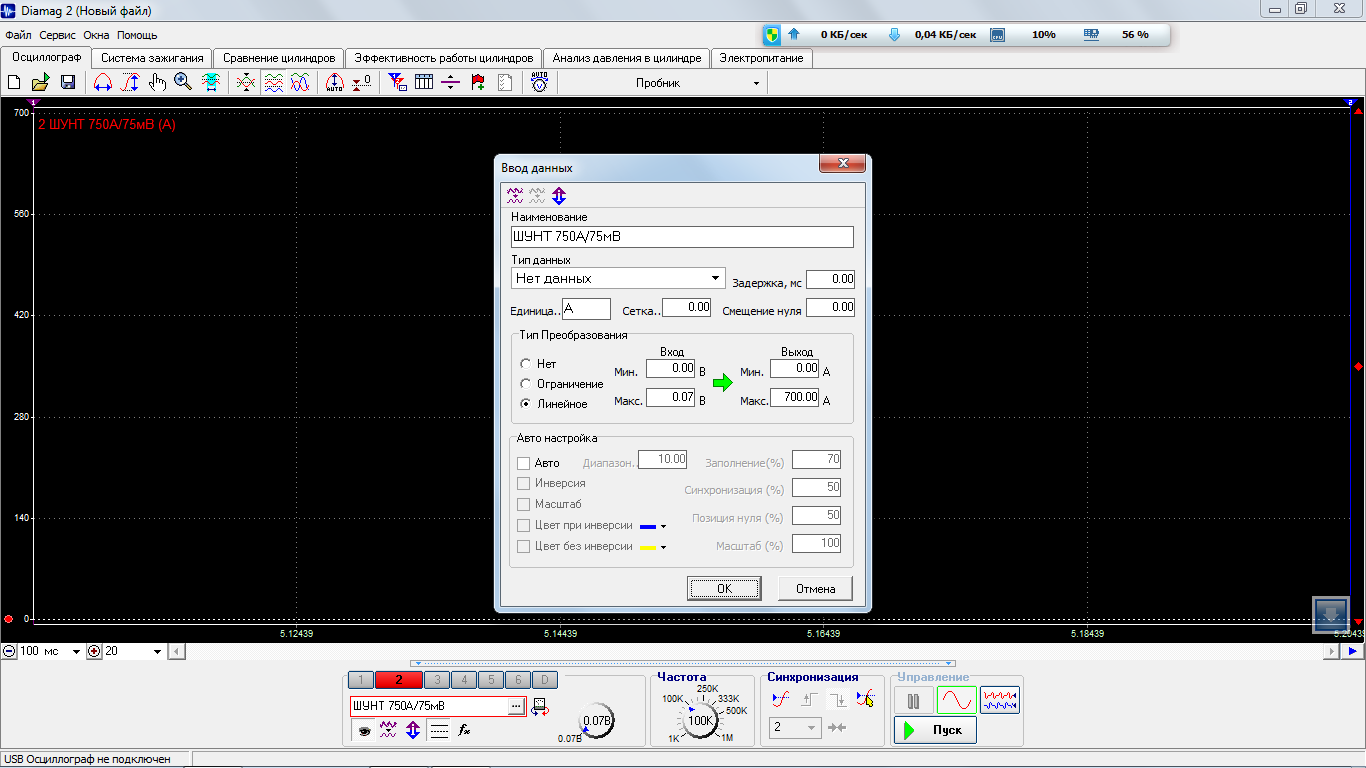This screenshot has width=1366, height=768.
Task: Enable the Авто checkbox
Action: pos(523,463)
